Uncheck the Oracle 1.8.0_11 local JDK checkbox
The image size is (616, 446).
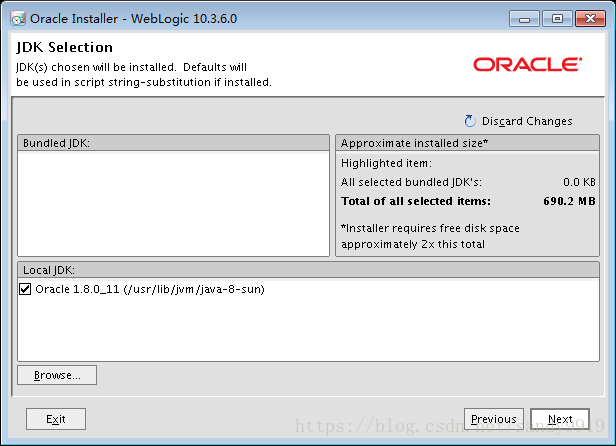[25, 289]
